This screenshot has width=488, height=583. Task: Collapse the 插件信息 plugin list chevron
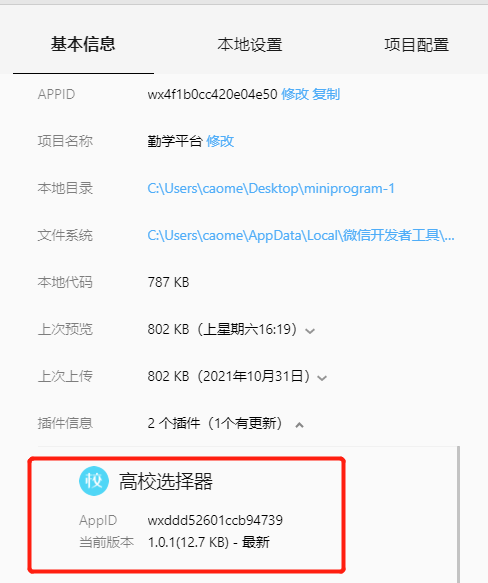tap(299, 425)
